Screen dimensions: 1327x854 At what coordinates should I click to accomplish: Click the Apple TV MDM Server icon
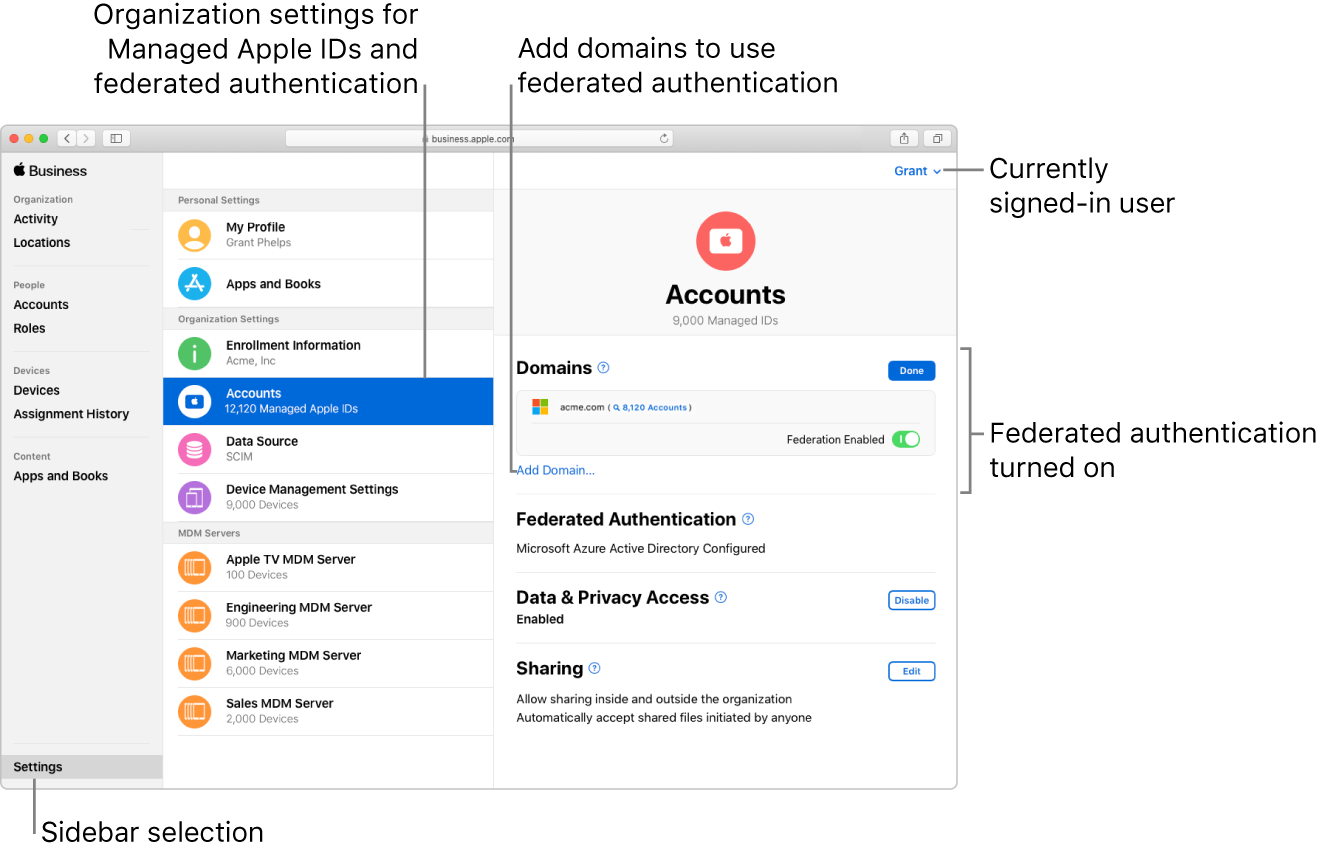[x=194, y=567]
